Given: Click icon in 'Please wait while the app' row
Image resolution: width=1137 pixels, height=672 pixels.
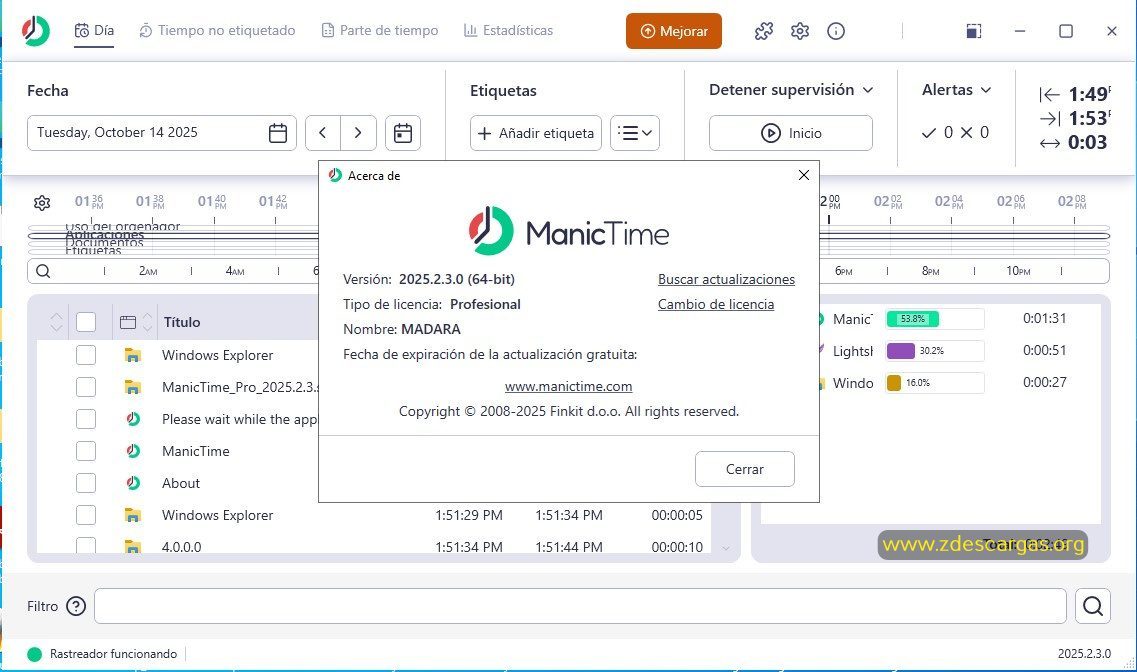Looking at the screenshot, I should (x=133, y=419).
